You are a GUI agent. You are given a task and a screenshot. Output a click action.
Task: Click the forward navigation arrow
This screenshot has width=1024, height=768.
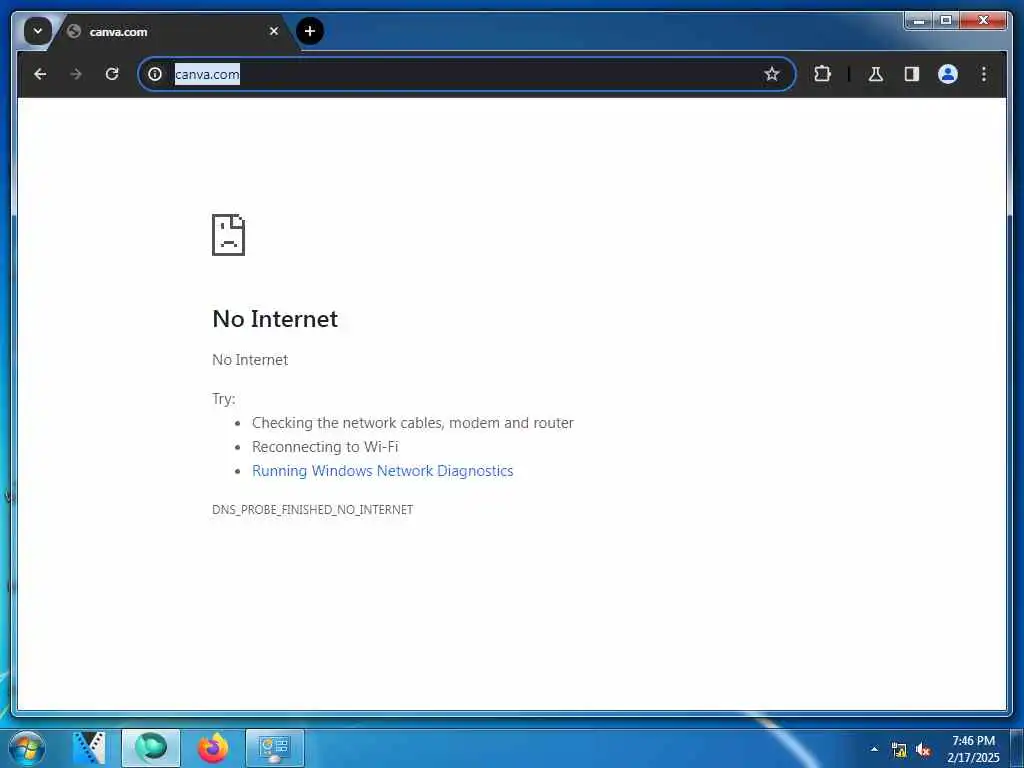pyautogui.click(x=76, y=74)
